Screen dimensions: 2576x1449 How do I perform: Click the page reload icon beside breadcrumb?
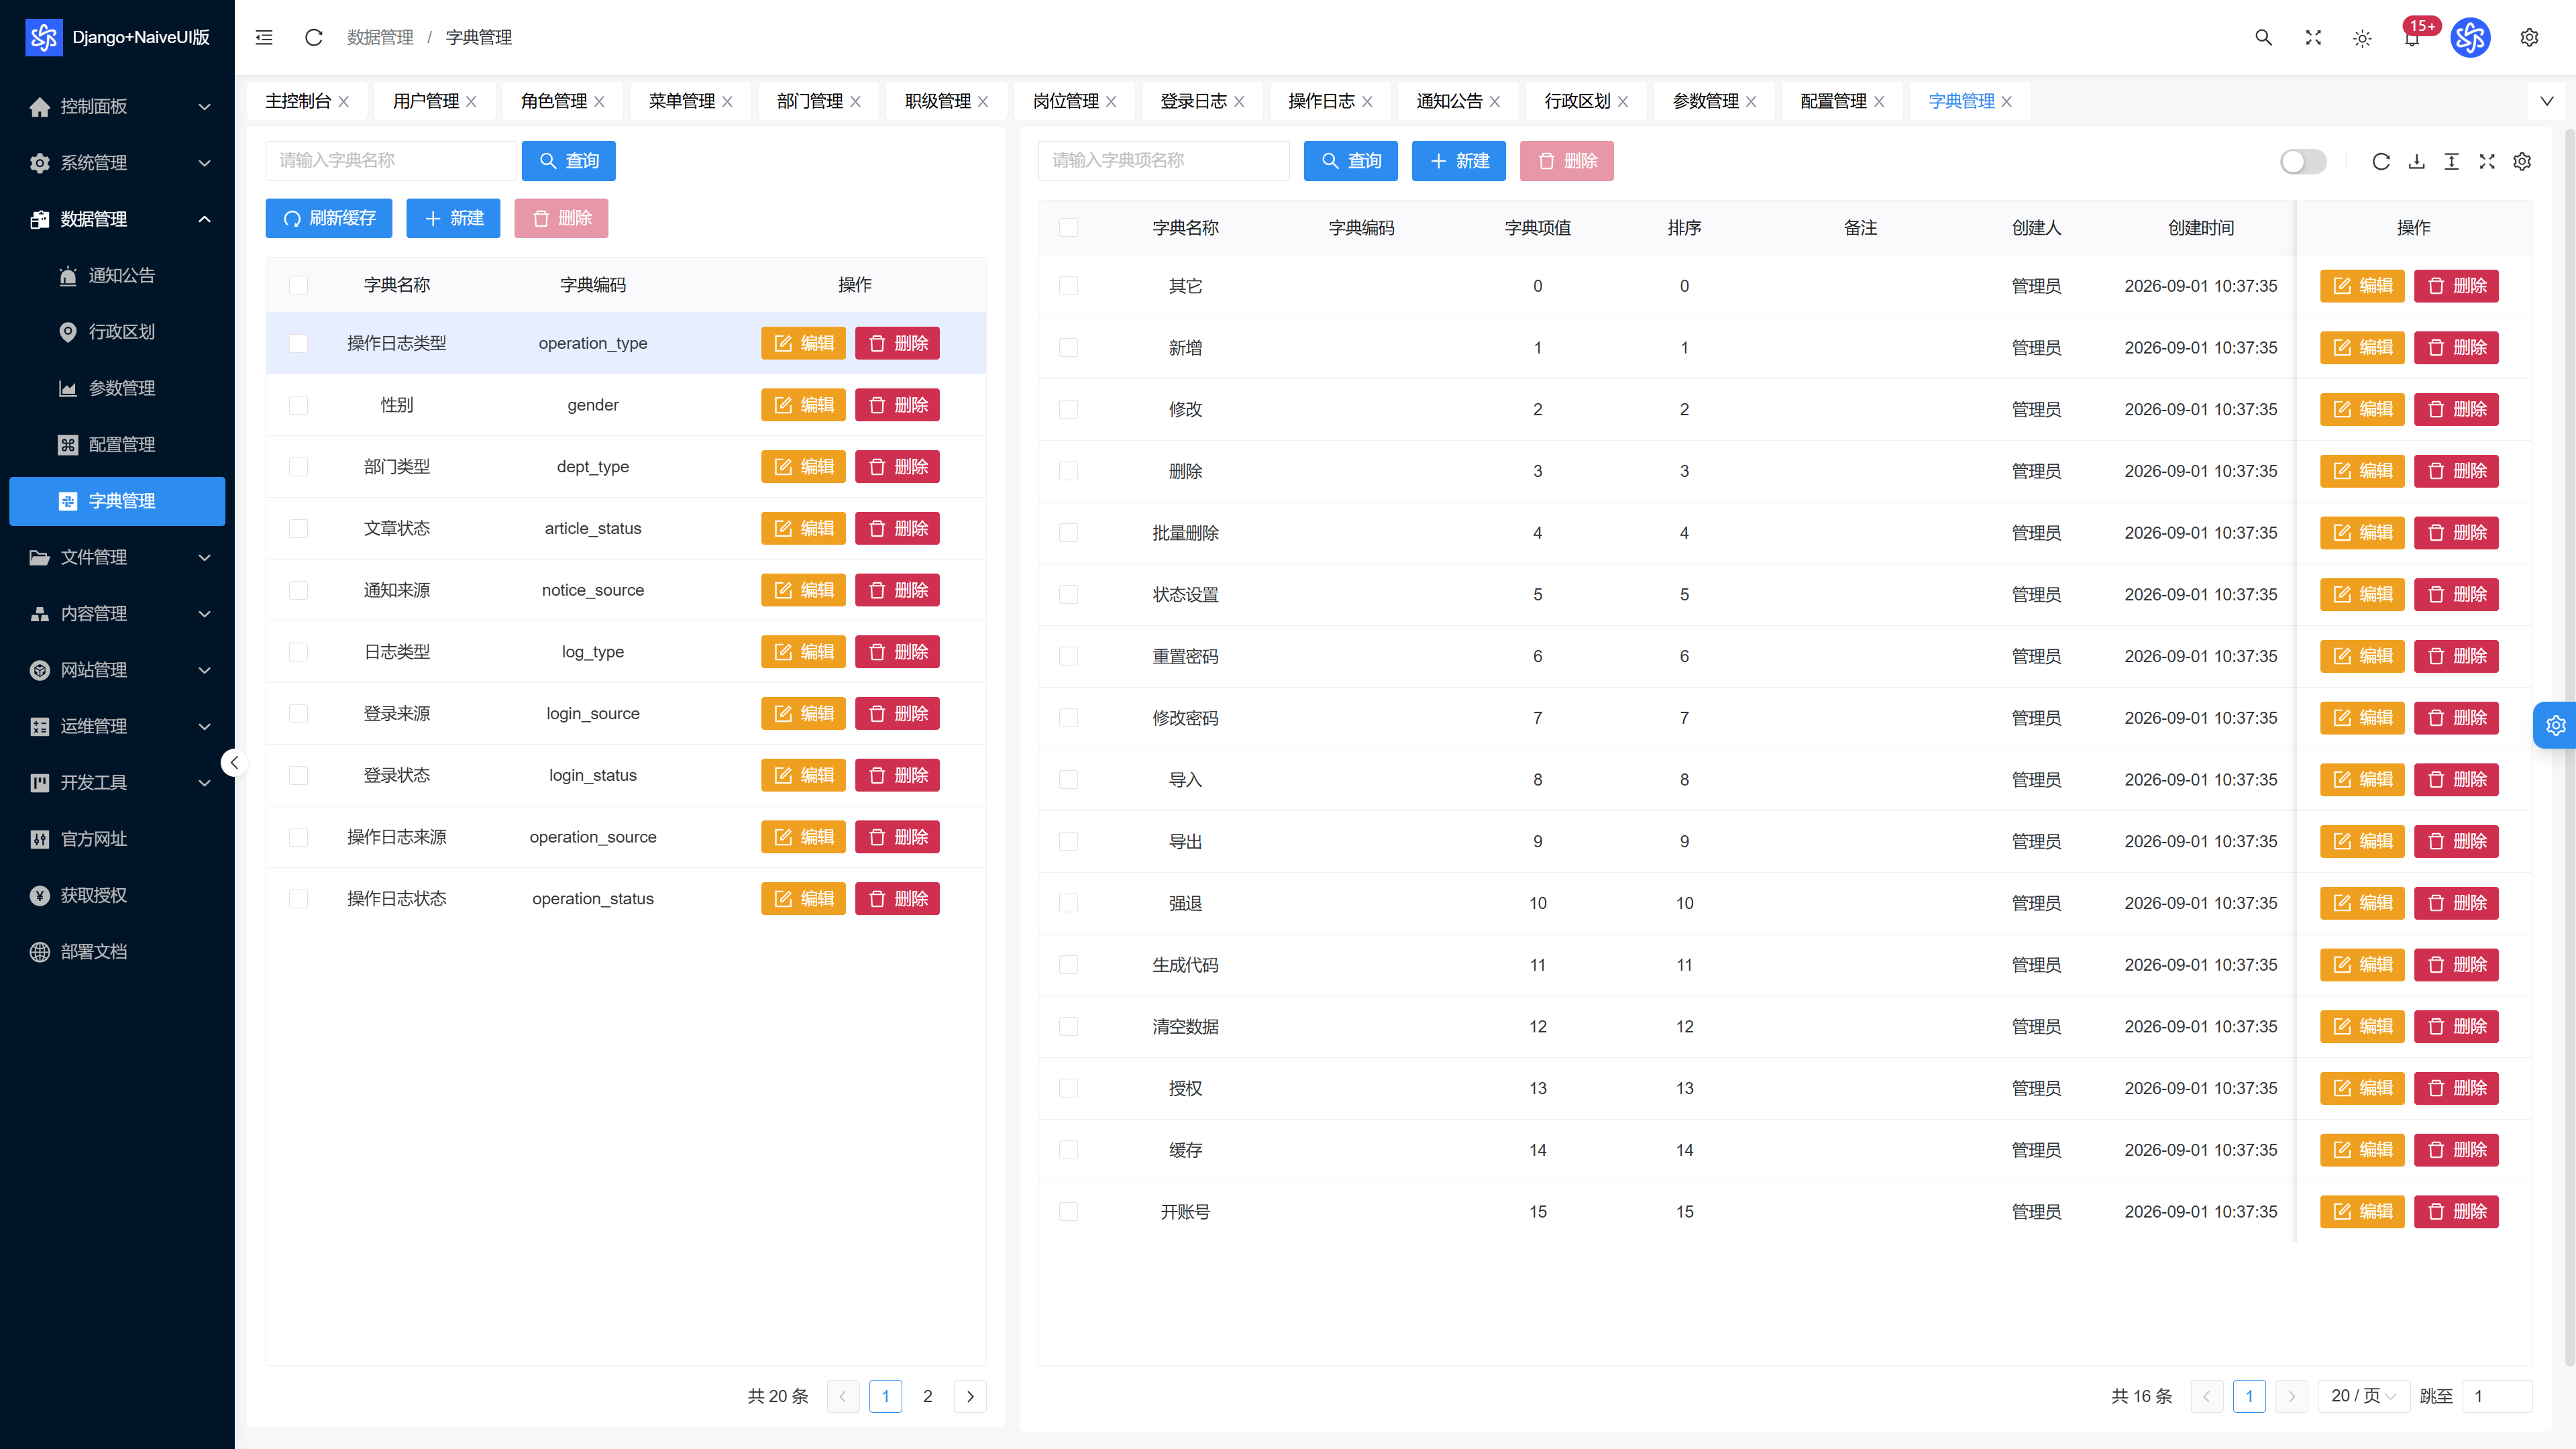pos(314,37)
